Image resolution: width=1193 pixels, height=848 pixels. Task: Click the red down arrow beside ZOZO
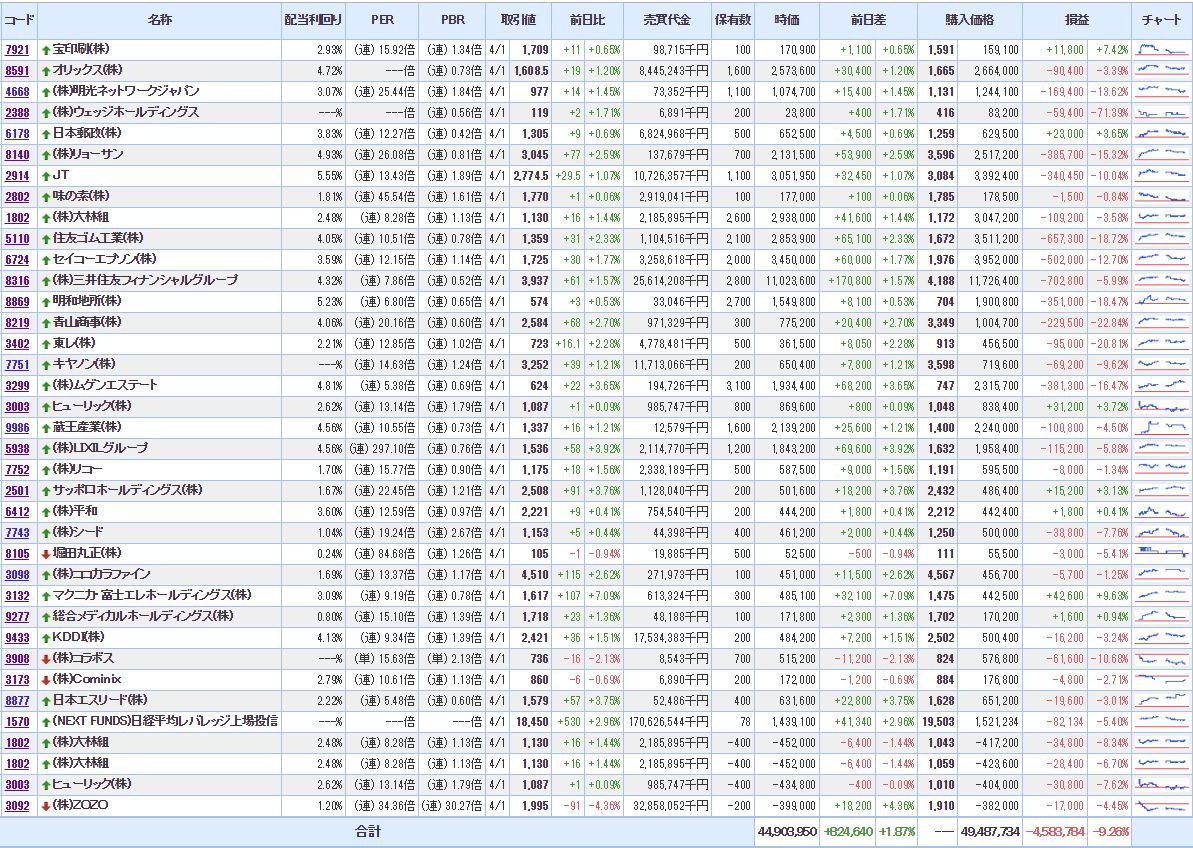(46, 805)
